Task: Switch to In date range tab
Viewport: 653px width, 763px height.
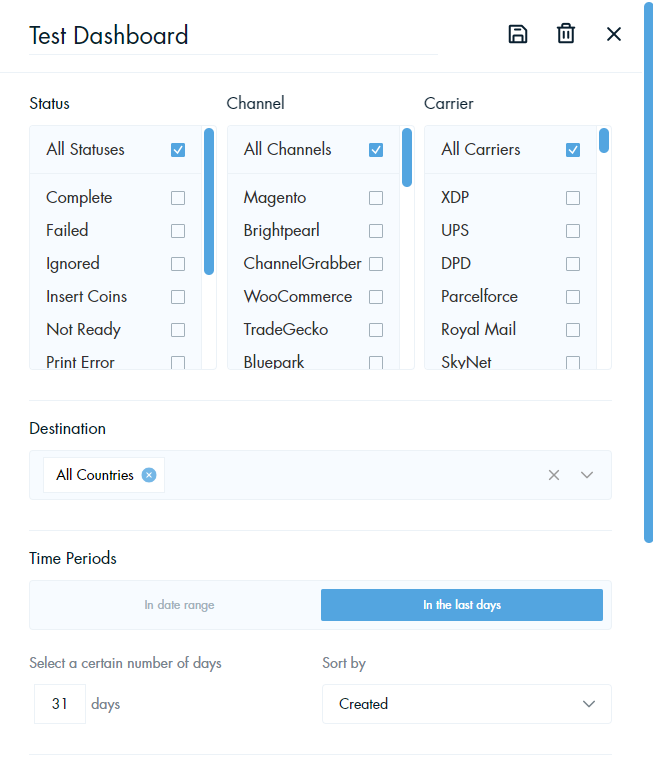Action: pyautogui.click(x=179, y=605)
